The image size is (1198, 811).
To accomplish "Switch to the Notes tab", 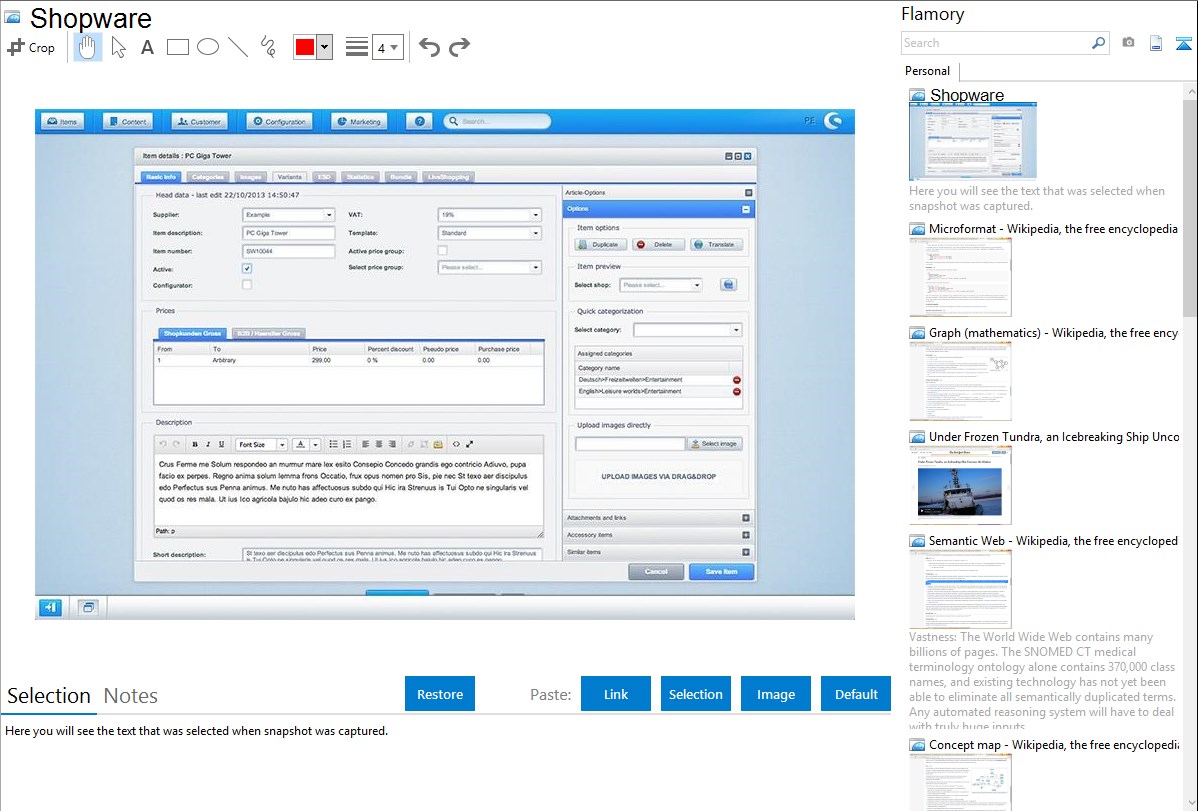I will tap(131, 696).
